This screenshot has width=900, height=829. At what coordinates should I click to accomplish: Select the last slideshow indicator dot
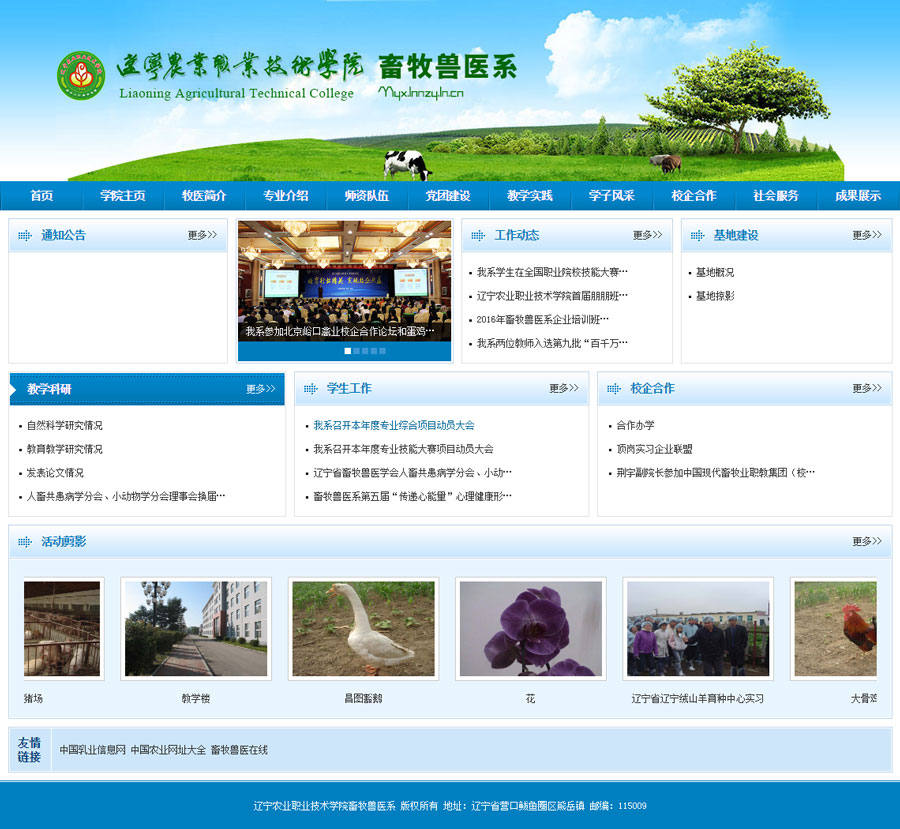(x=380, y=351)
